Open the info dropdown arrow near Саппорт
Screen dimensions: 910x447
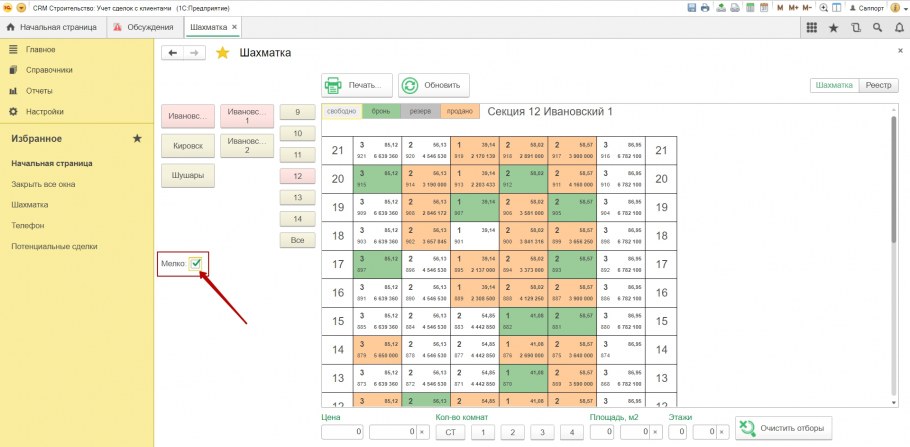(x=902, y=8)
